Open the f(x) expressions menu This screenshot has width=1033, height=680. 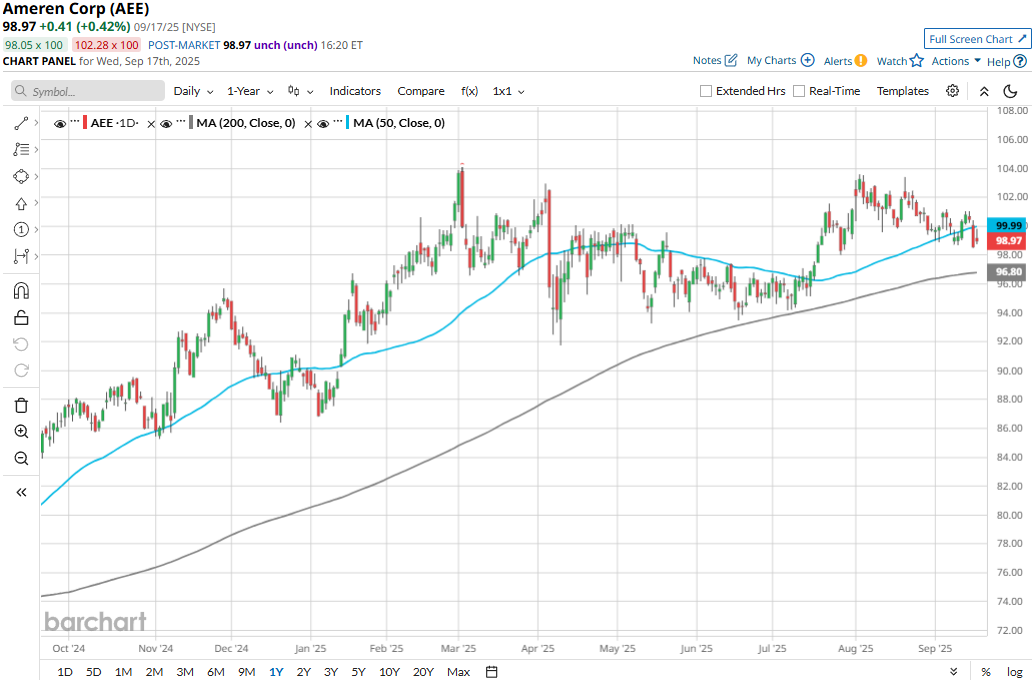point(470,91)
